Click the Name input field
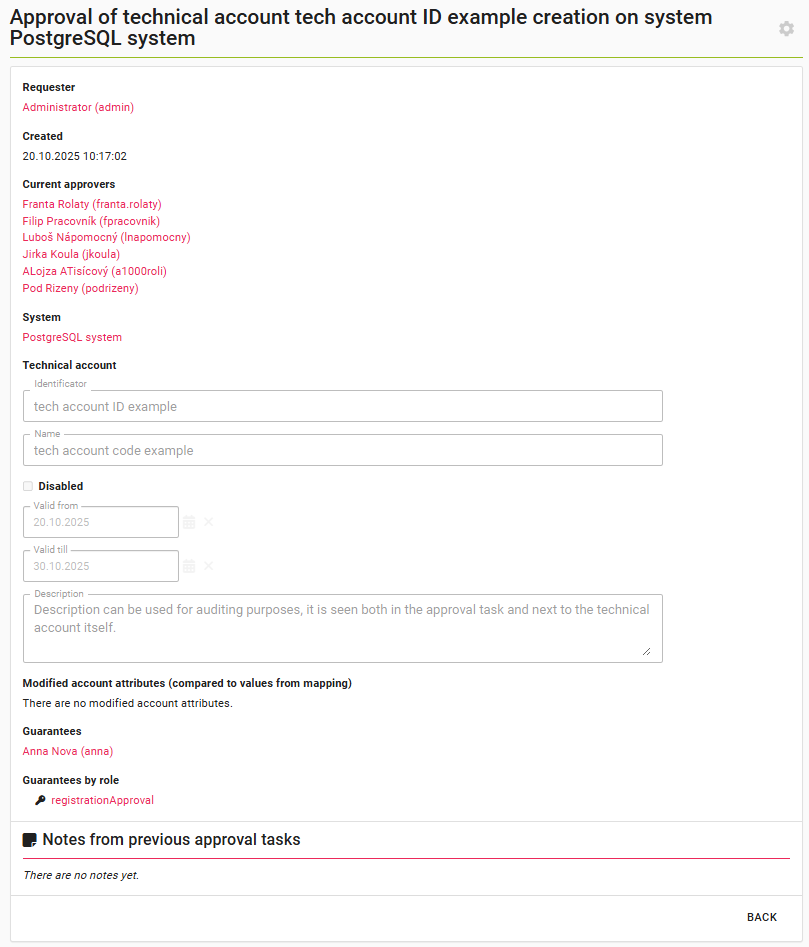 pos(342,450)
